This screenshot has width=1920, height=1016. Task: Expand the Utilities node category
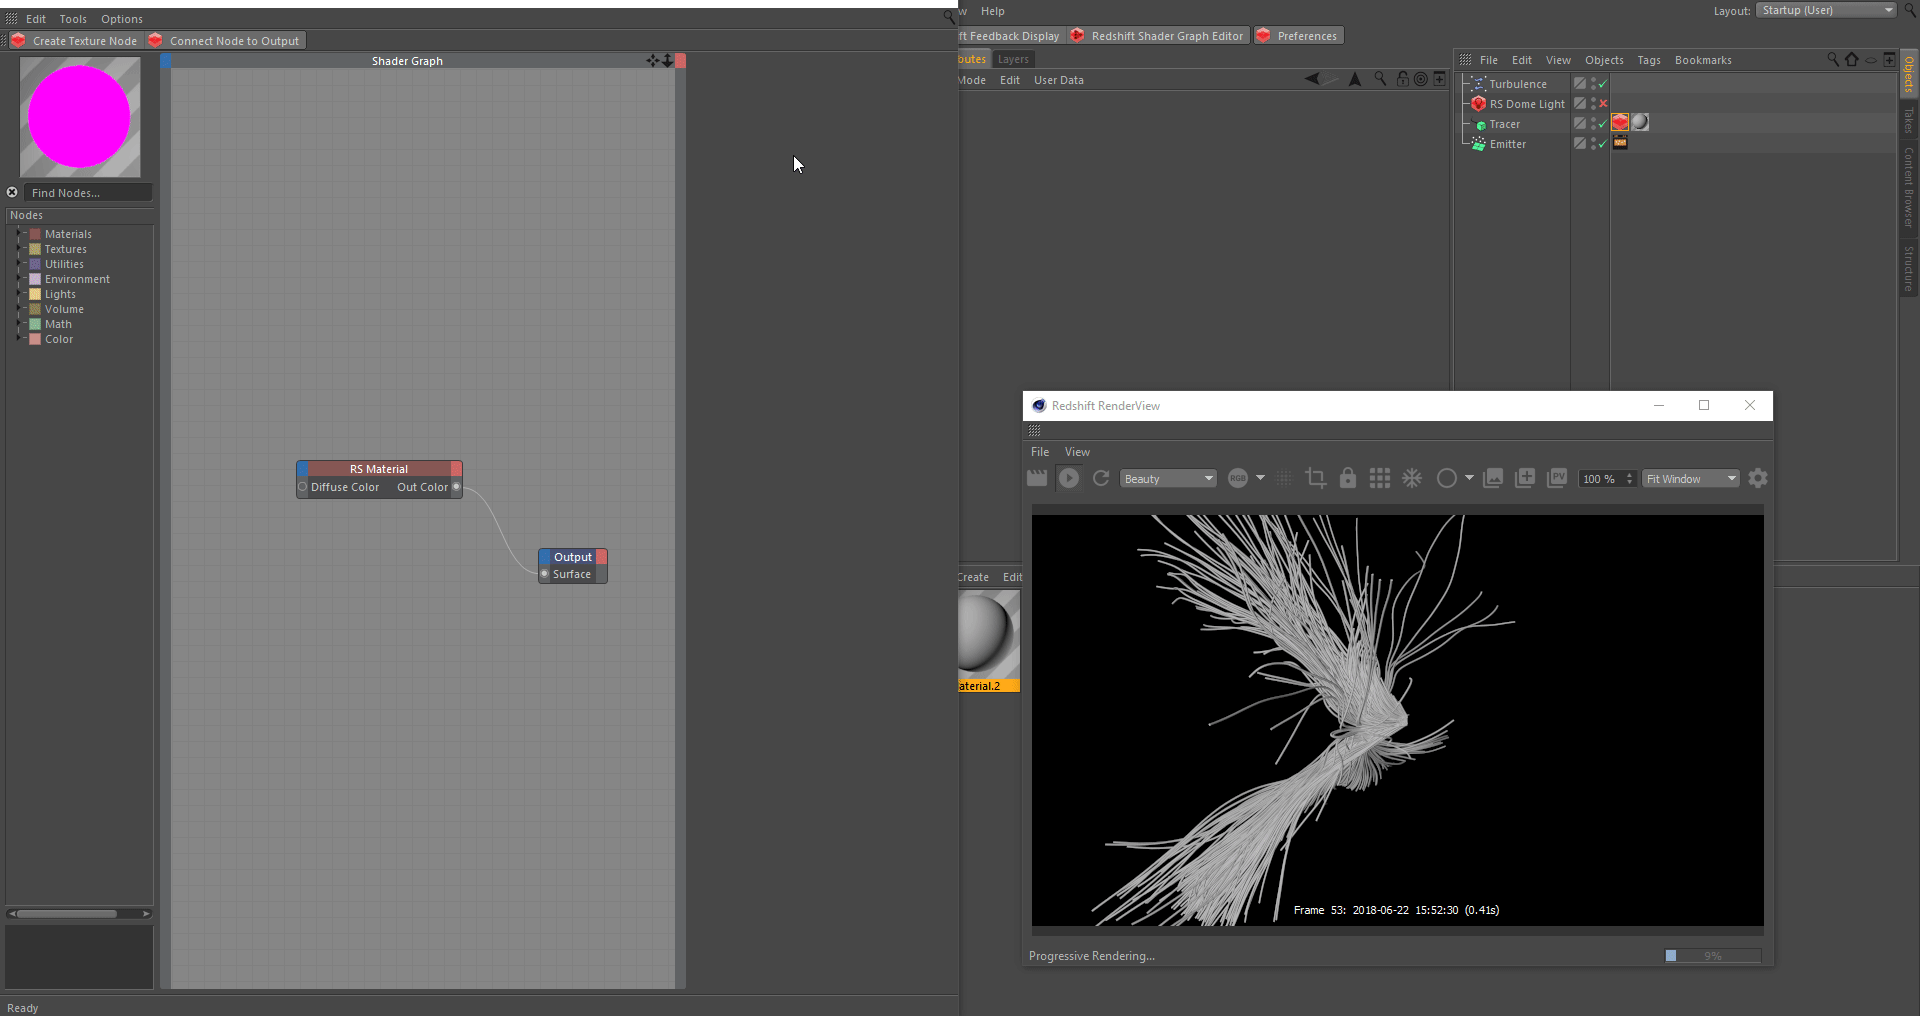[19, 264]
